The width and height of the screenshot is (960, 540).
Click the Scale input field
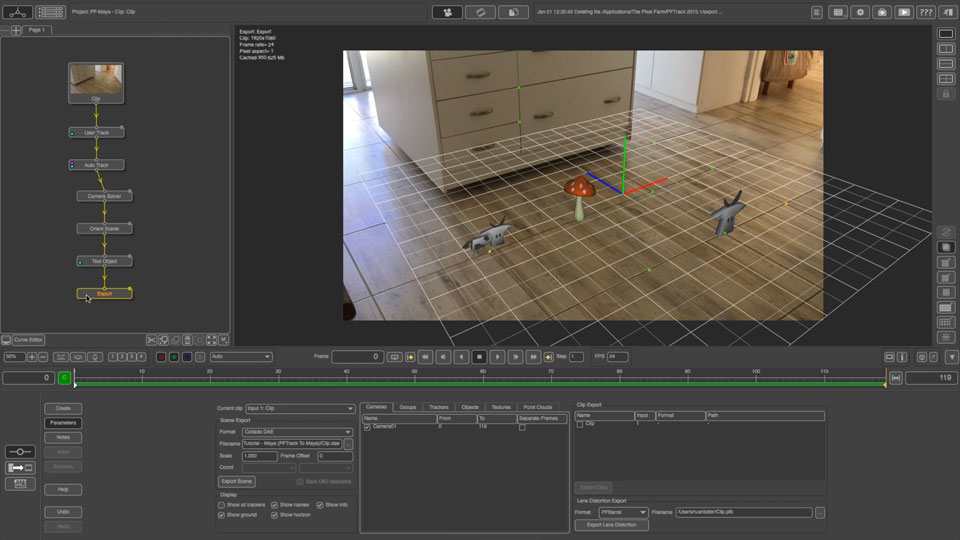tap(260, 456)
